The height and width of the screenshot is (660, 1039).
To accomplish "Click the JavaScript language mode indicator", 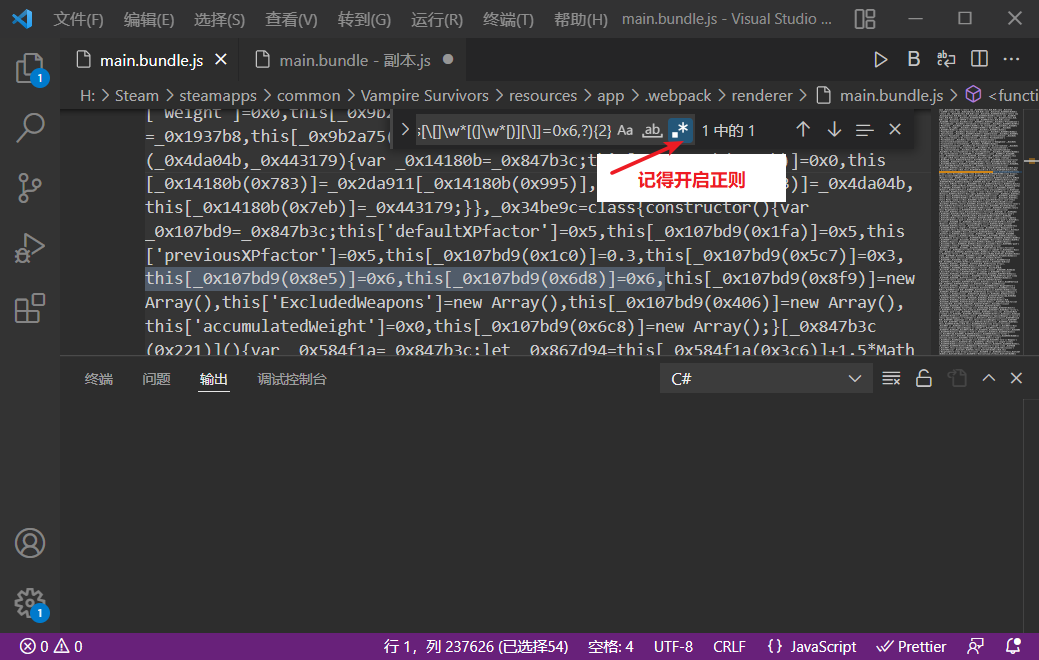I will (x=812, y=647).
